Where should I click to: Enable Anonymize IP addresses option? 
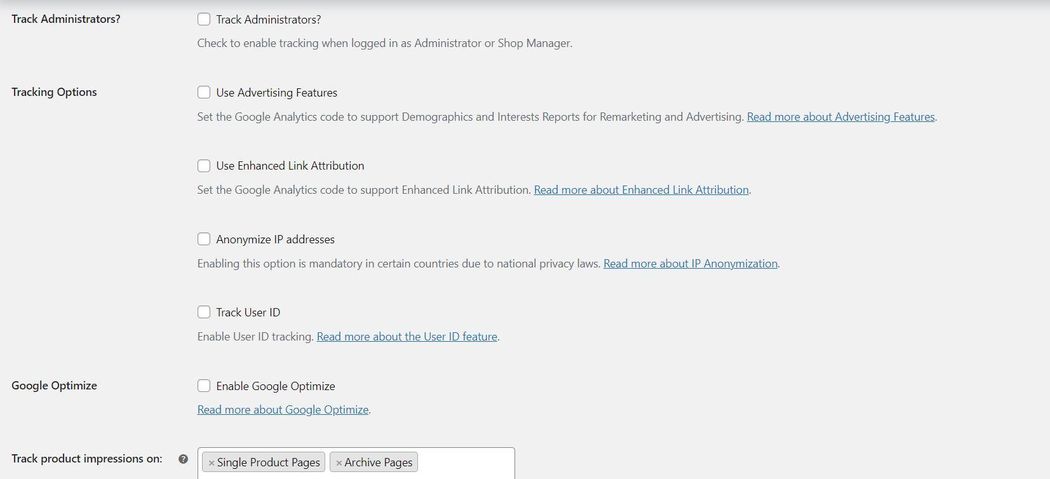(204, 240)
